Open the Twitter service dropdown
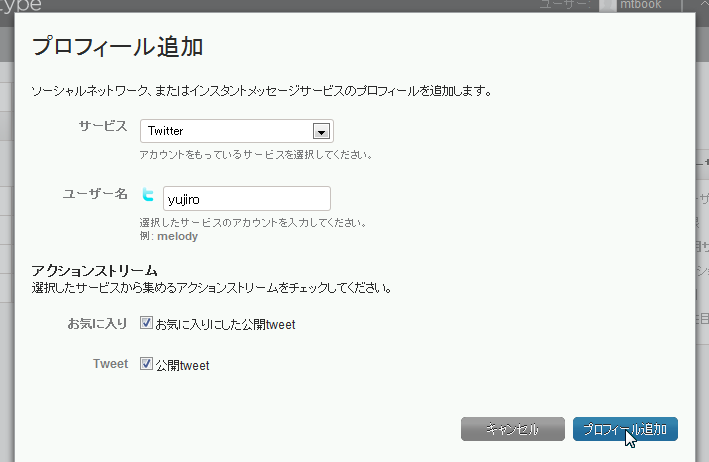The height and width of the screenshot is (462, 709). (x=237, y=131)
